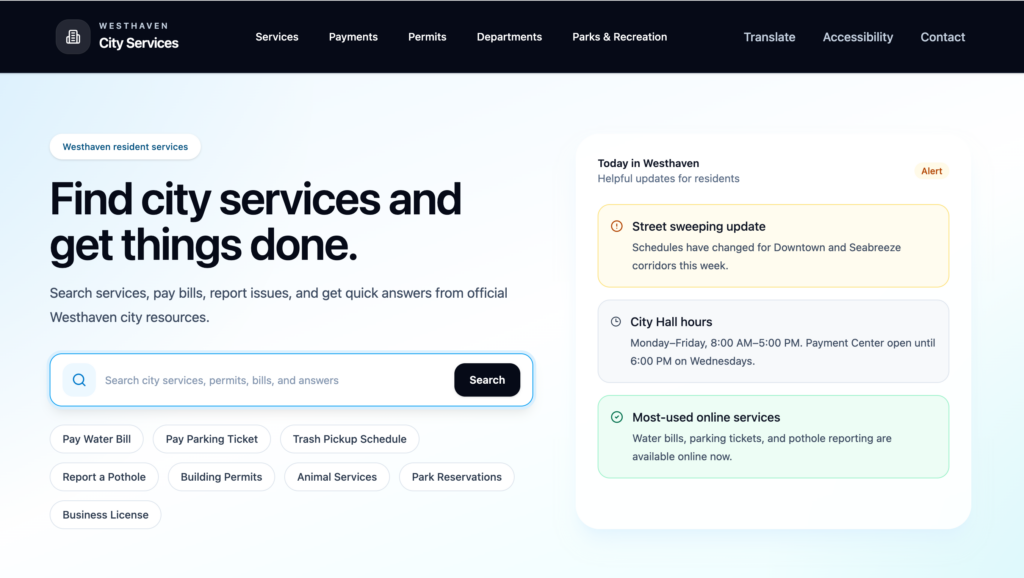Click the Translate link in header
Viewport: 1024px width, 578px height.
(x=769, y=37)
